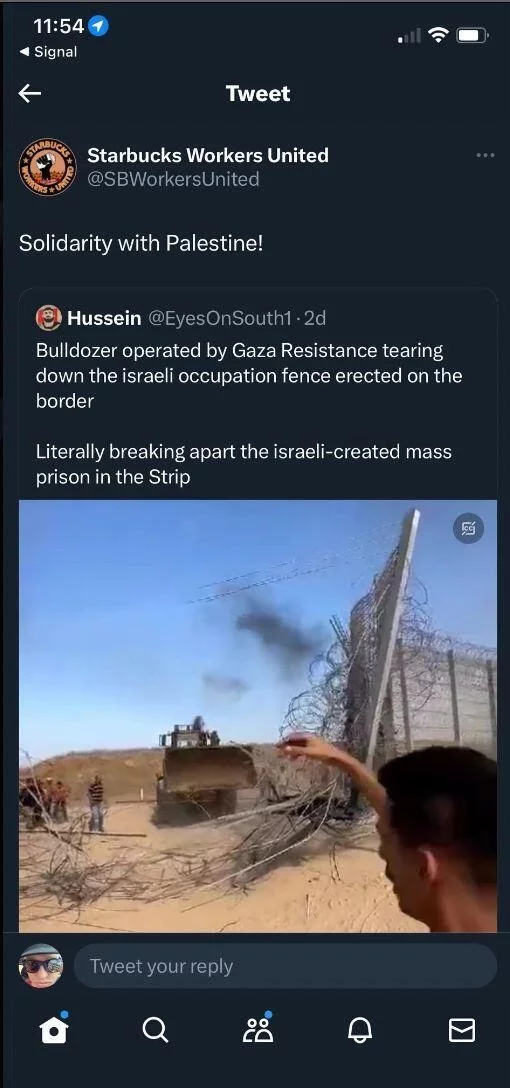The image size is (510, 1088).
Task: Tap Hussein's small avatar in quoted tweet
Action: (x=49, y=318)
